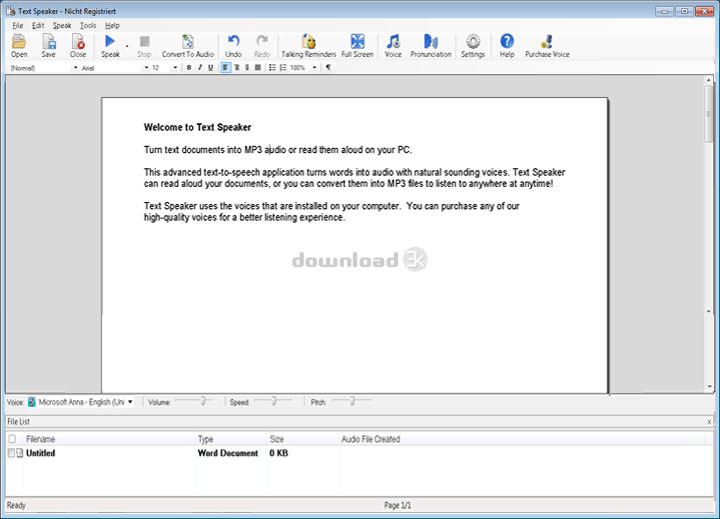This screenshot has height=519, width=720.
Task: Open Talking Reminders
Action: [x=309, y=45]
